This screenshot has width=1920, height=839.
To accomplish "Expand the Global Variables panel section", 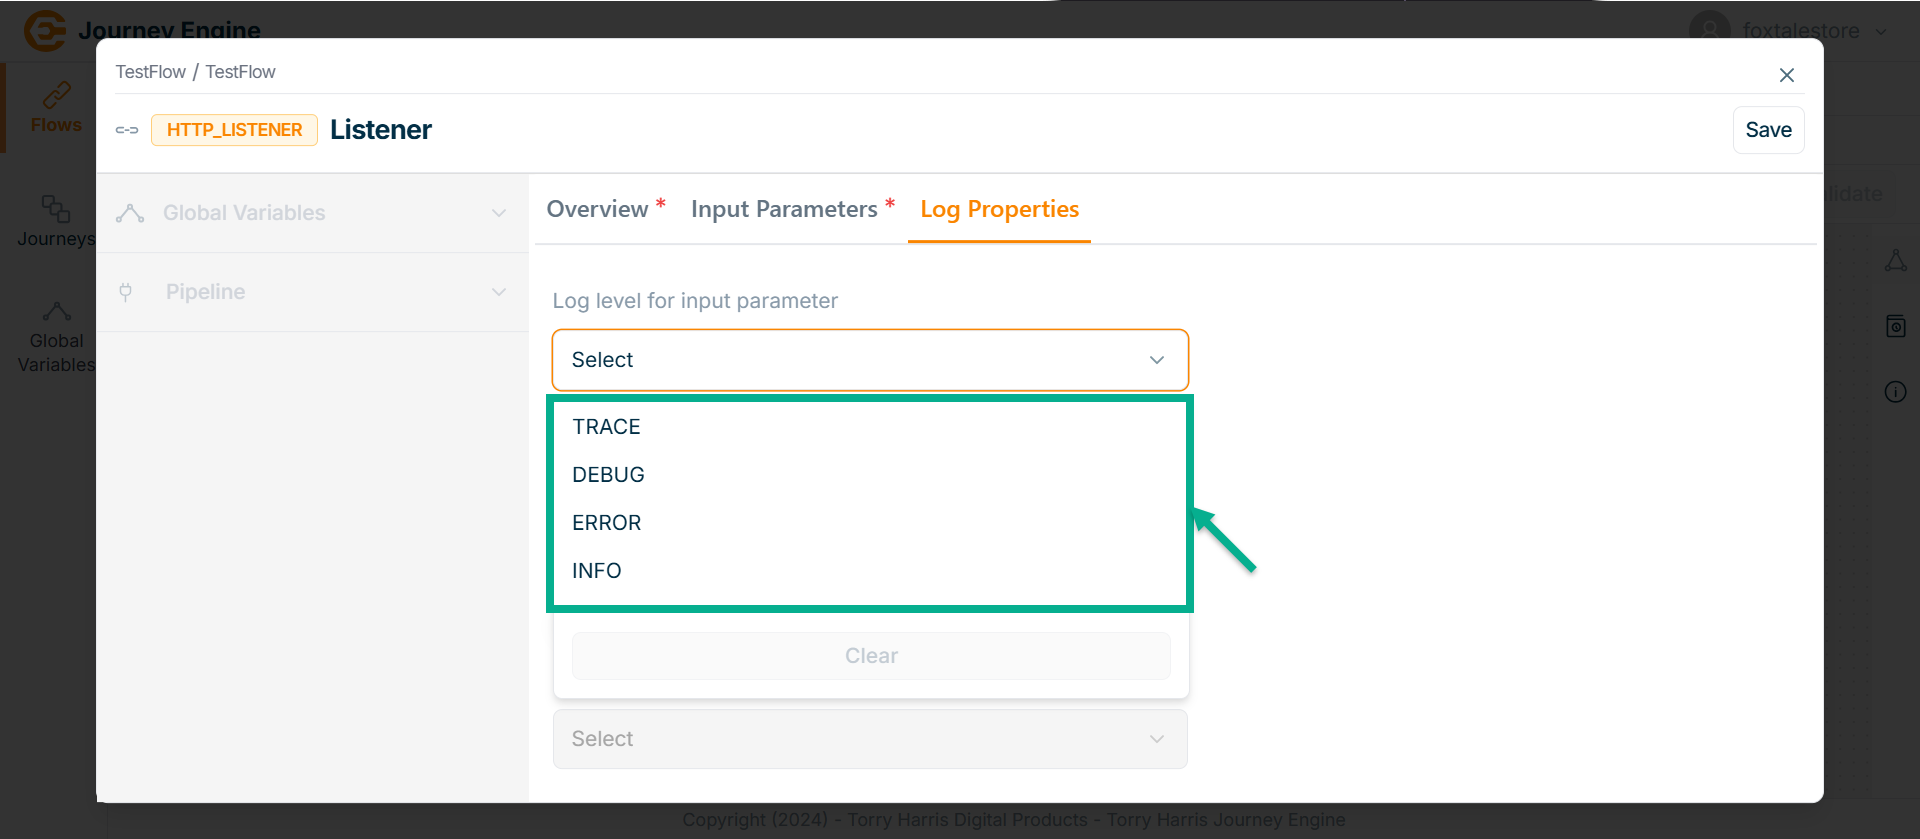I will pyautogui.click(x=312, y=213).
